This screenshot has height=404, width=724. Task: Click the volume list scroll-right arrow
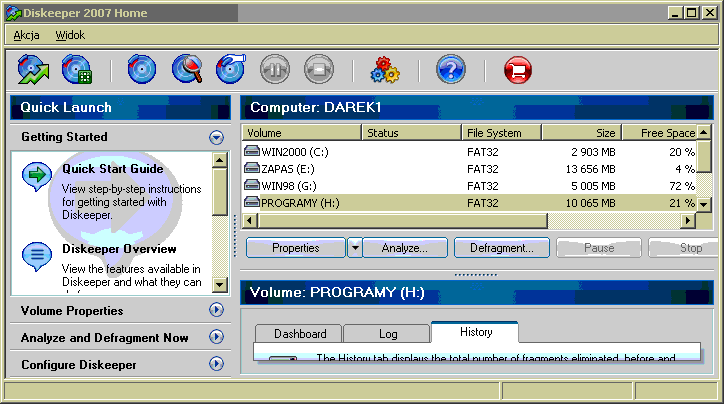click(x=688, y=220)
